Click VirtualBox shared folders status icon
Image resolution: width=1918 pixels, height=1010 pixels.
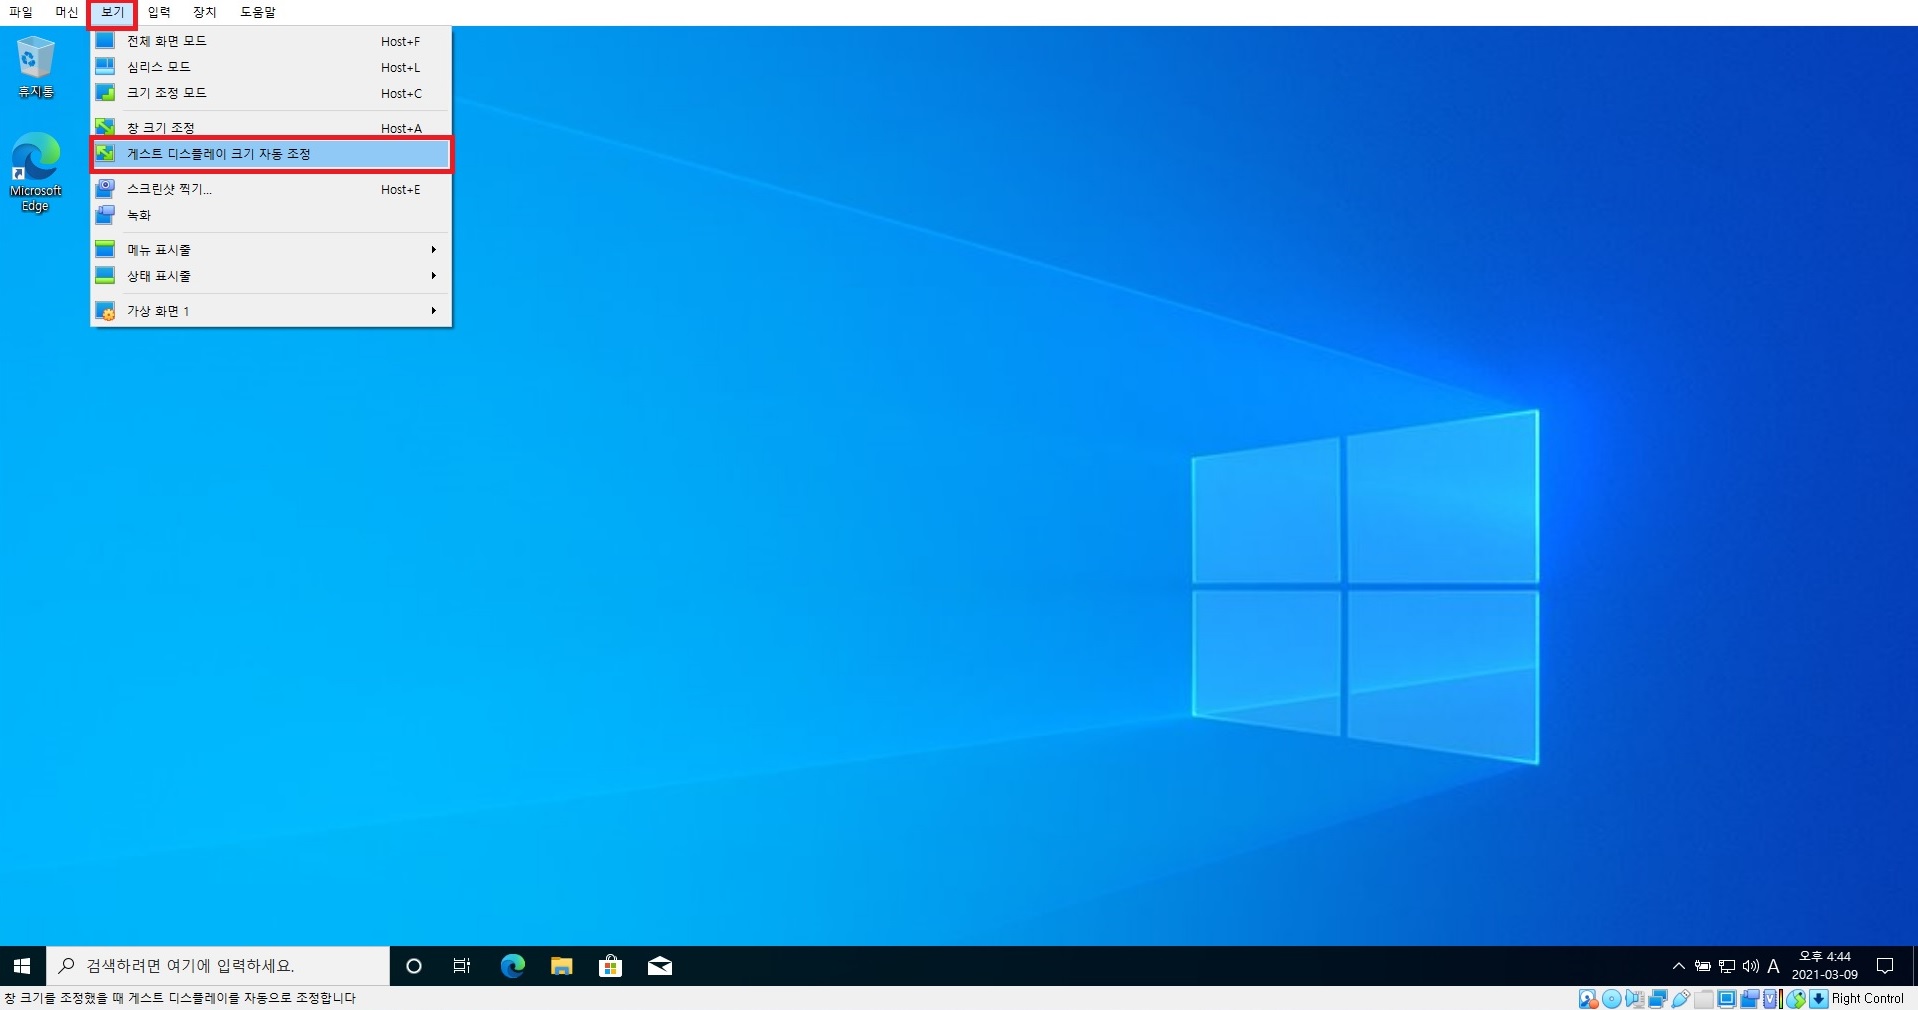(1704, 999)
